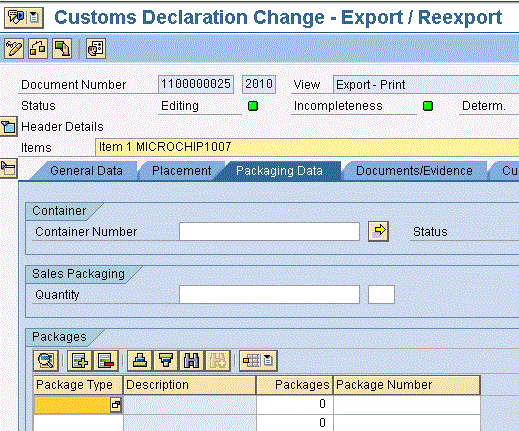Click the Container Number input field

[269, 231]
